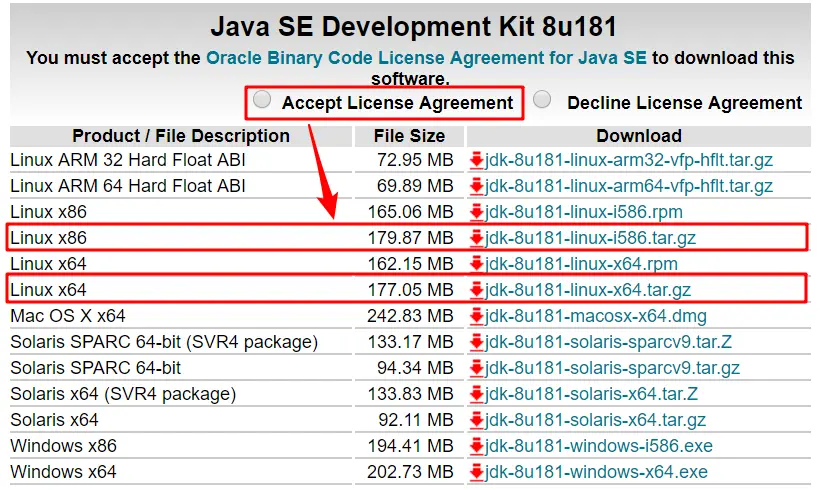The image size is (822, 490).
Task: Click the 179.87 MB file size
Action: click(410, 238)
